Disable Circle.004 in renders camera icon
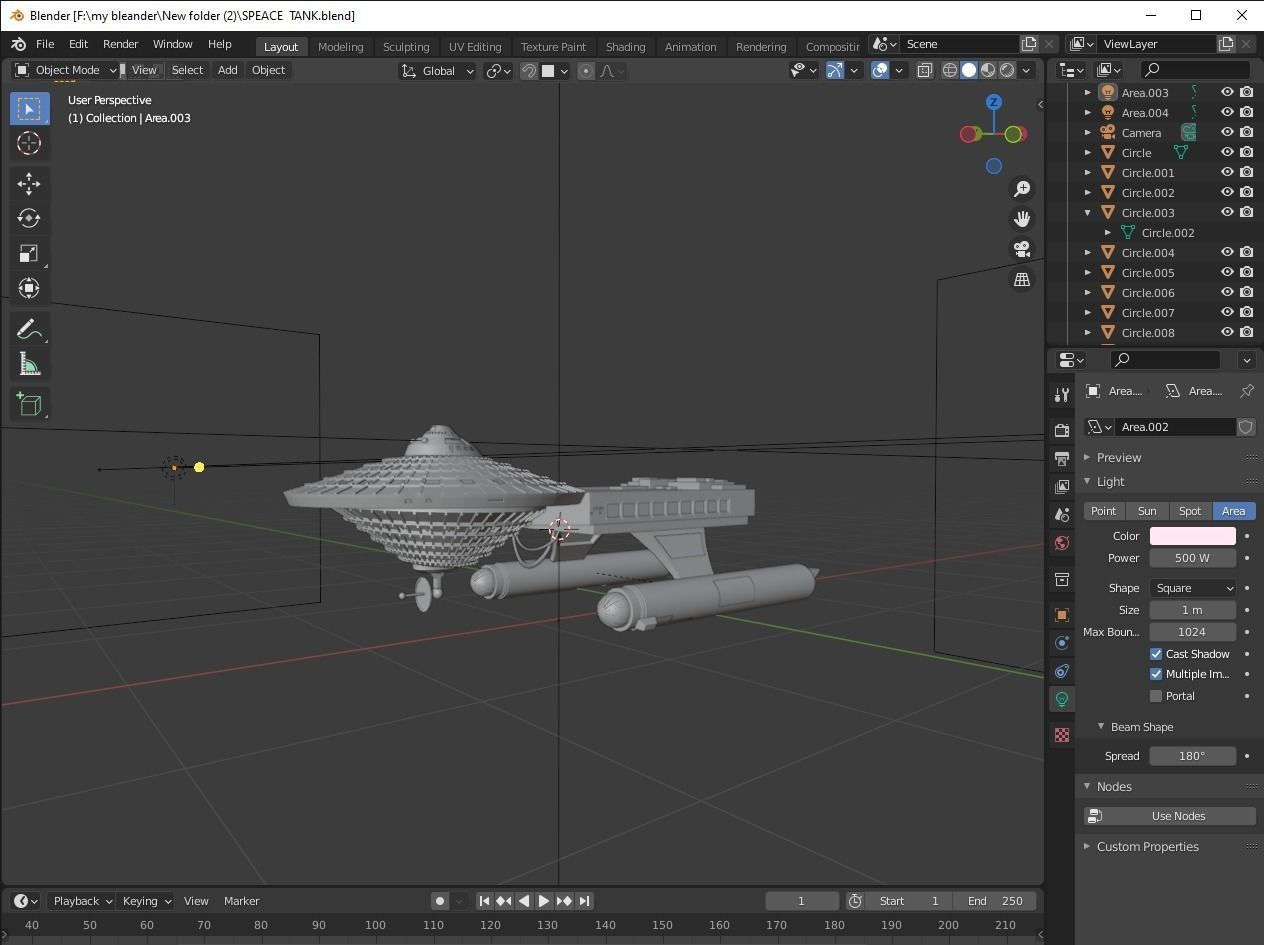 pyautogui.click(x=1247, y=252)
